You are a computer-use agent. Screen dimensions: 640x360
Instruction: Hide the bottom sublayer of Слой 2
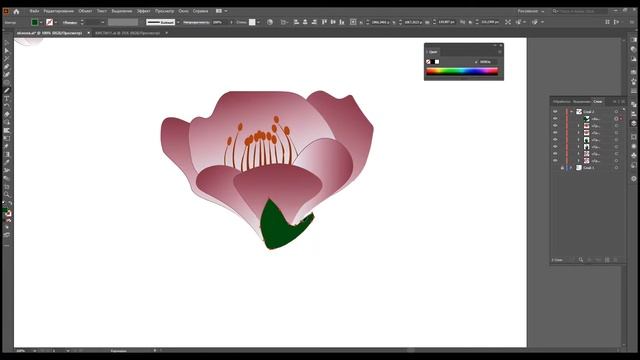point(555,161)
